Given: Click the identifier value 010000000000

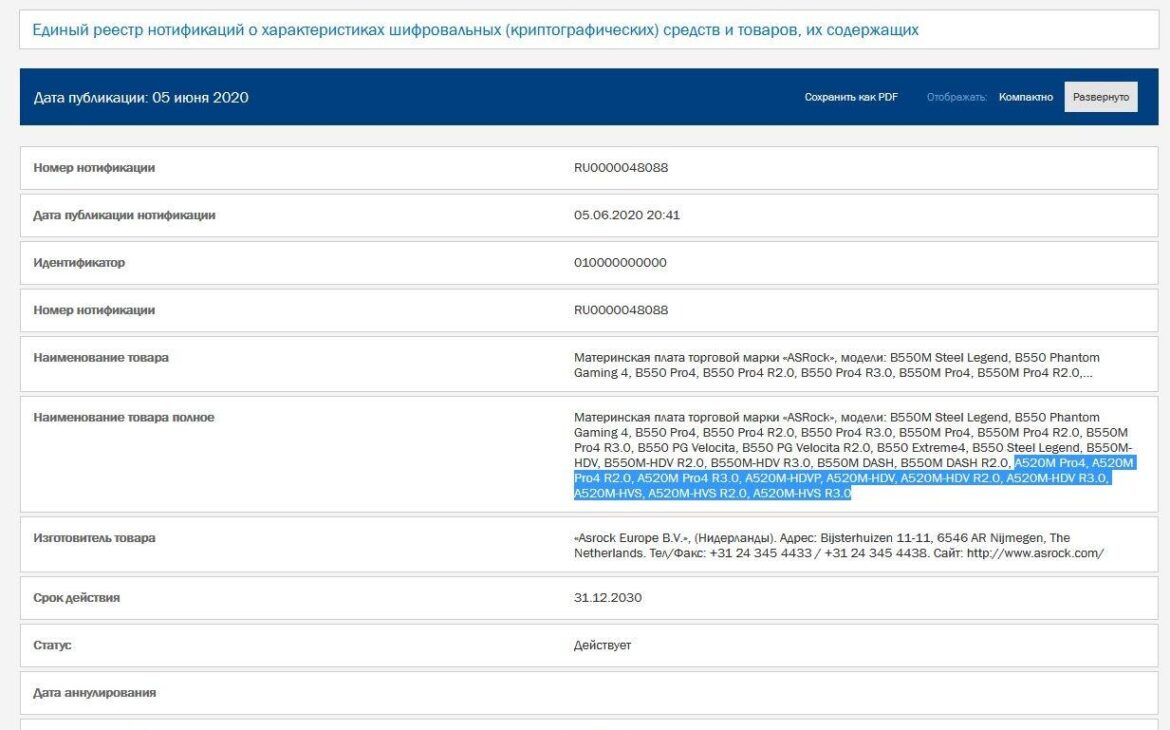Looking at the screenshot, I should pos(620,263).
